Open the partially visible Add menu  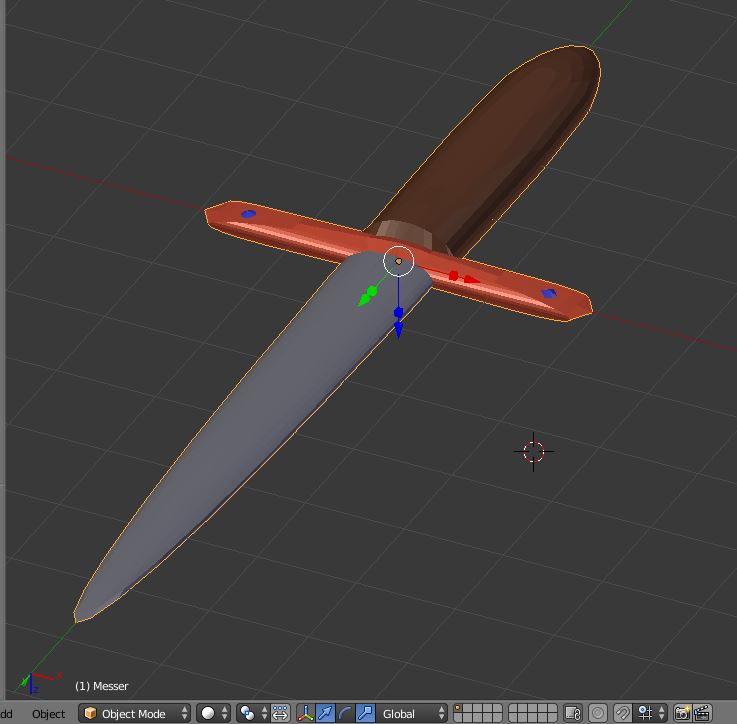(x=6, y=714)
